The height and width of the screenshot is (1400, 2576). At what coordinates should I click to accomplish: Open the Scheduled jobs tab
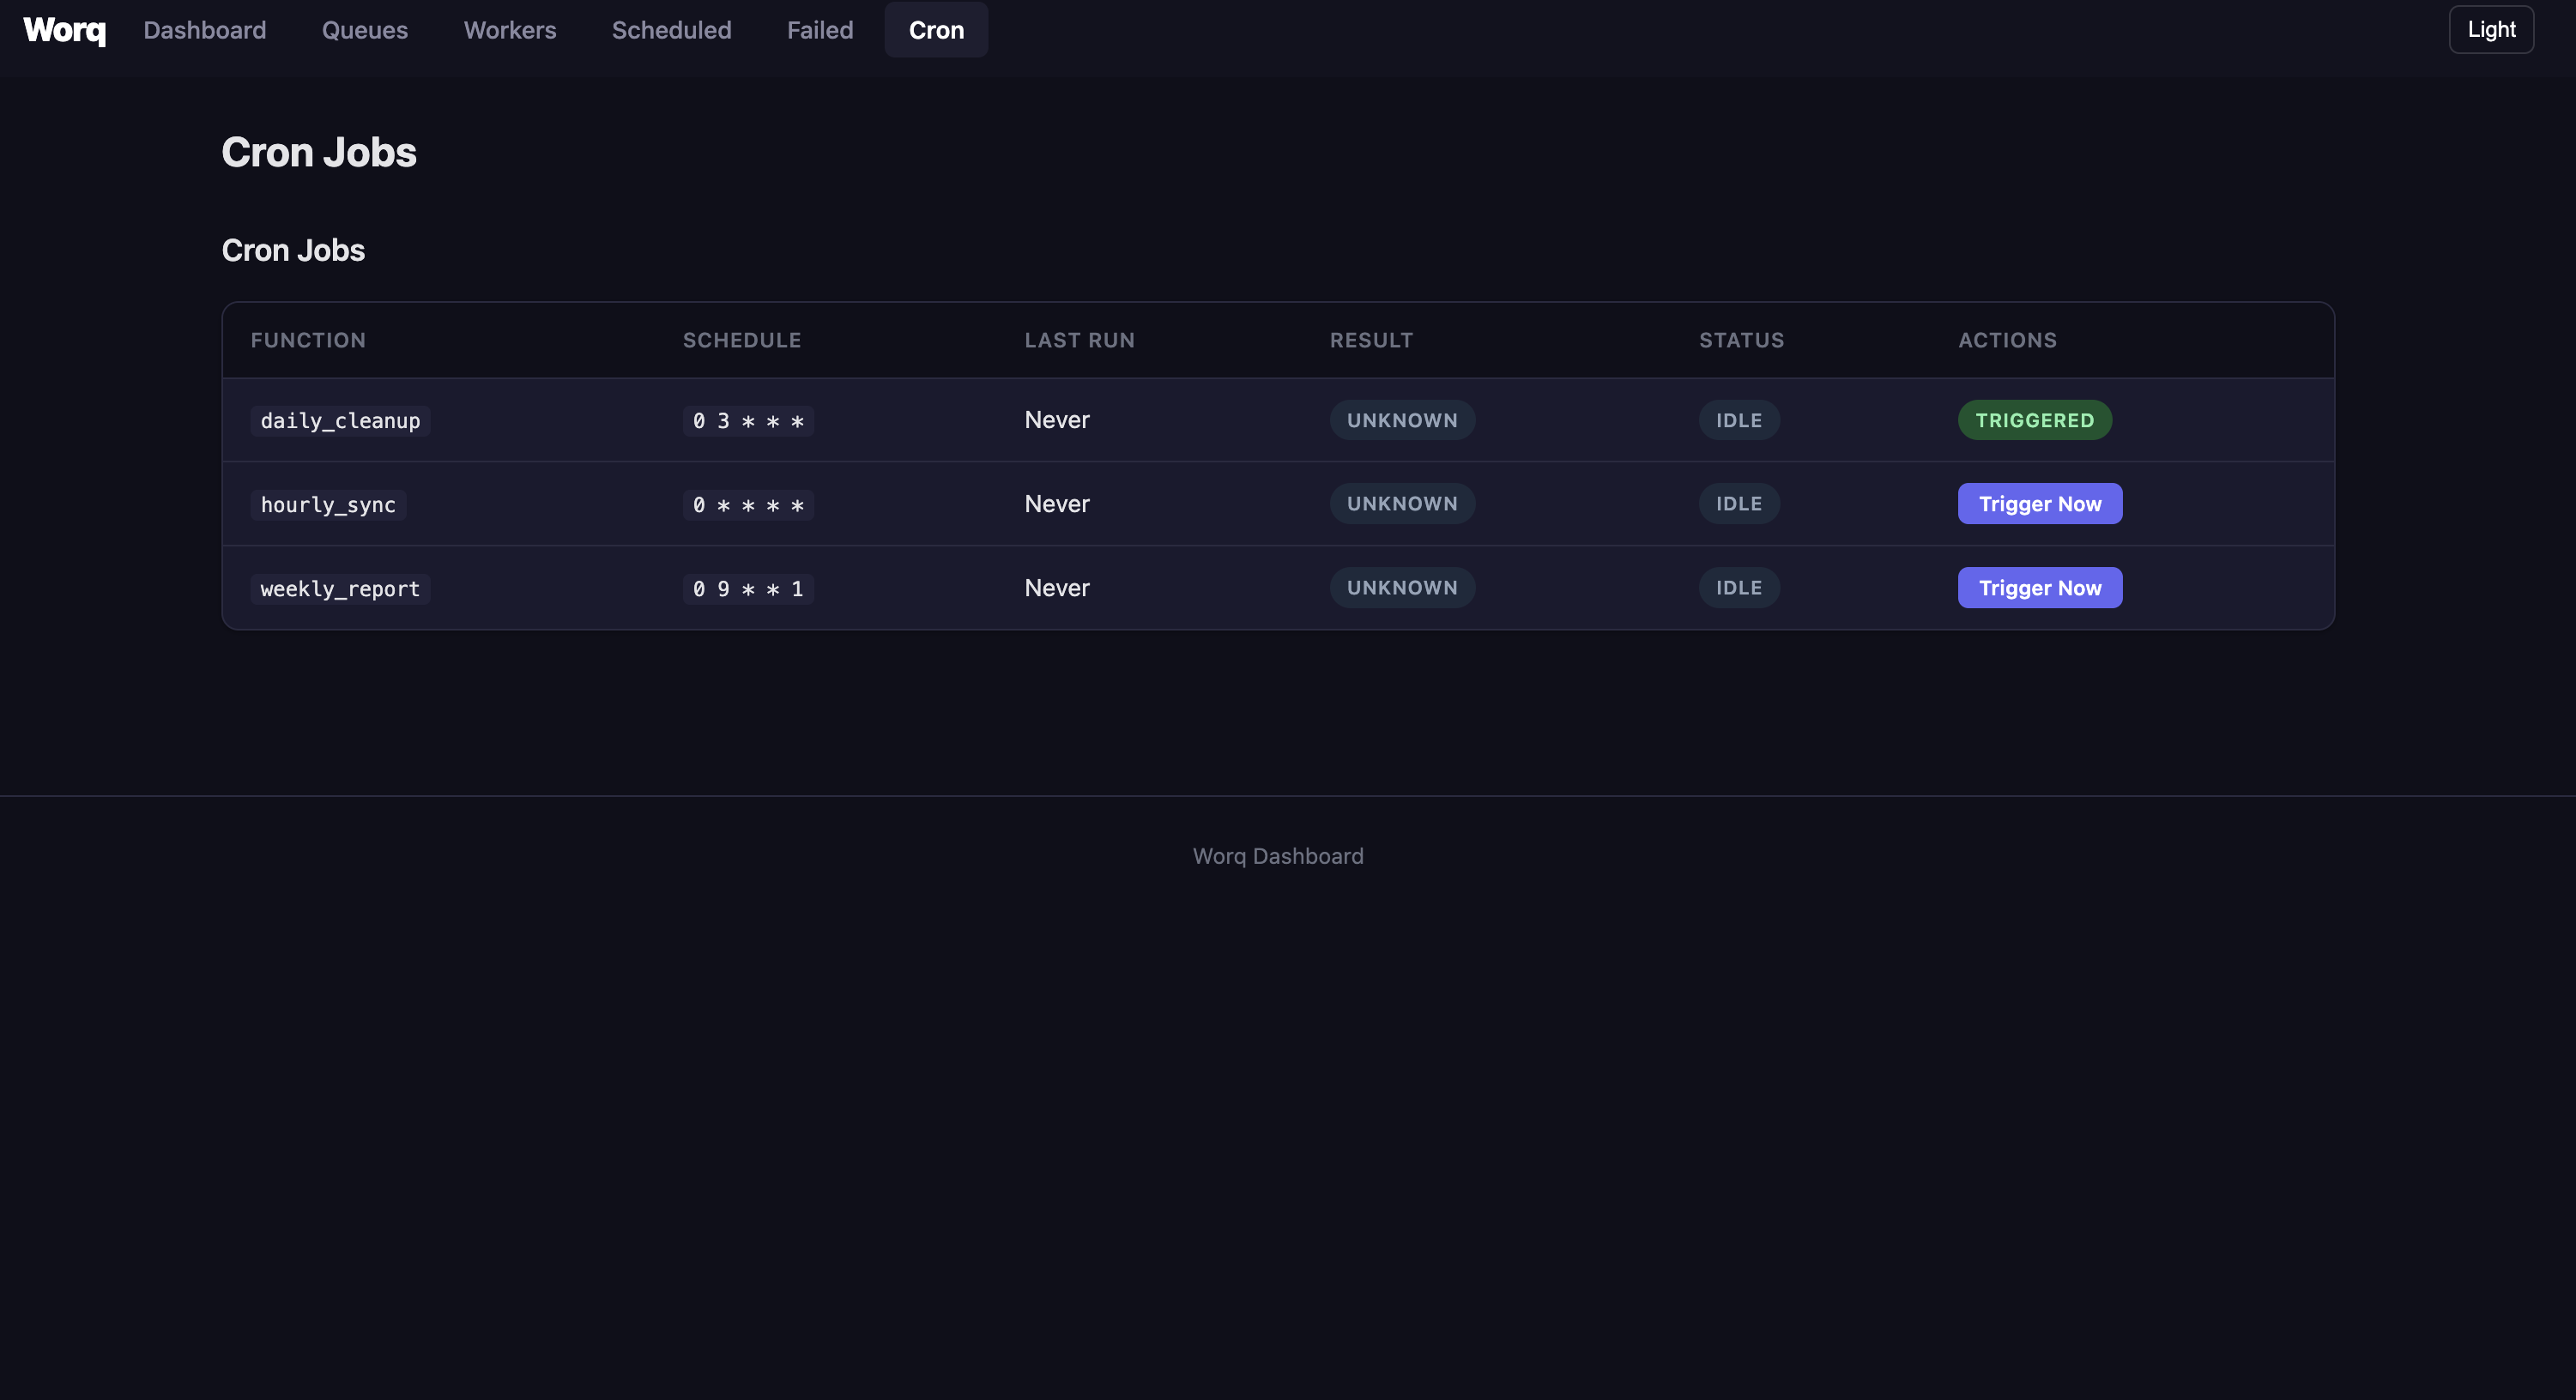click(x=672, y=30)
